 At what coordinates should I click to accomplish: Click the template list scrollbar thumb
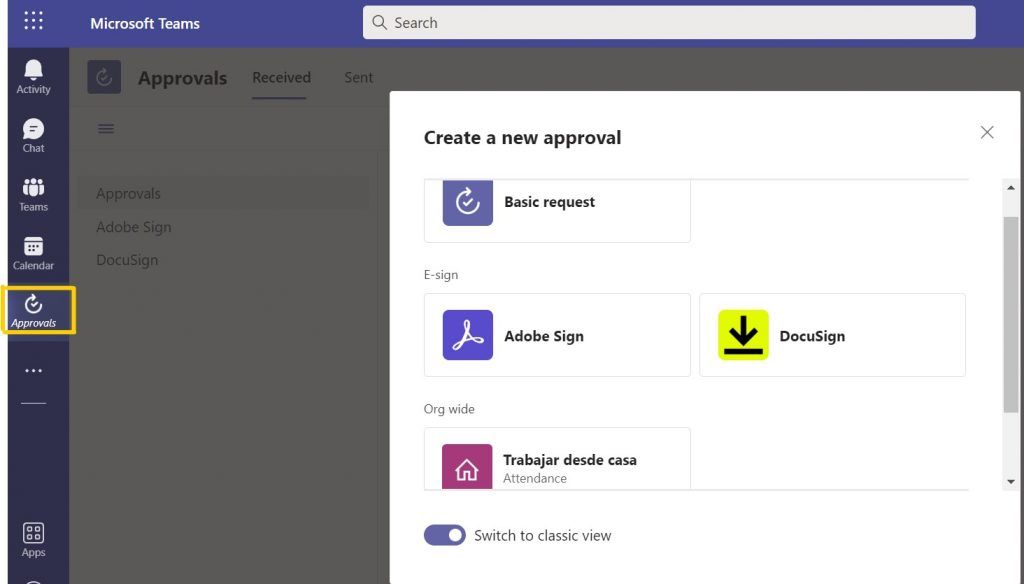1011,314
